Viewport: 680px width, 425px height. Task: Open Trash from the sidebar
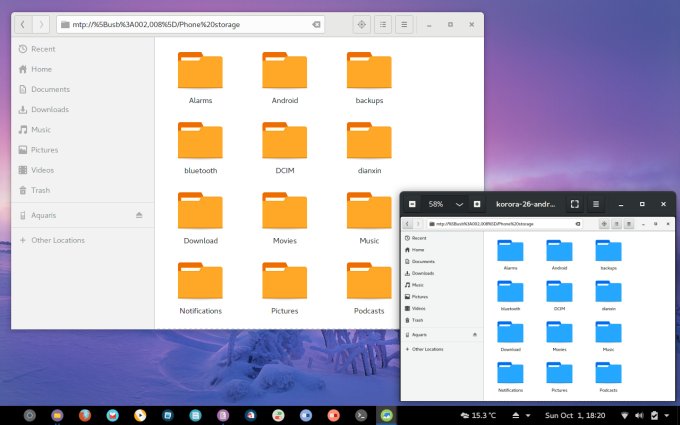coord(40,190)
